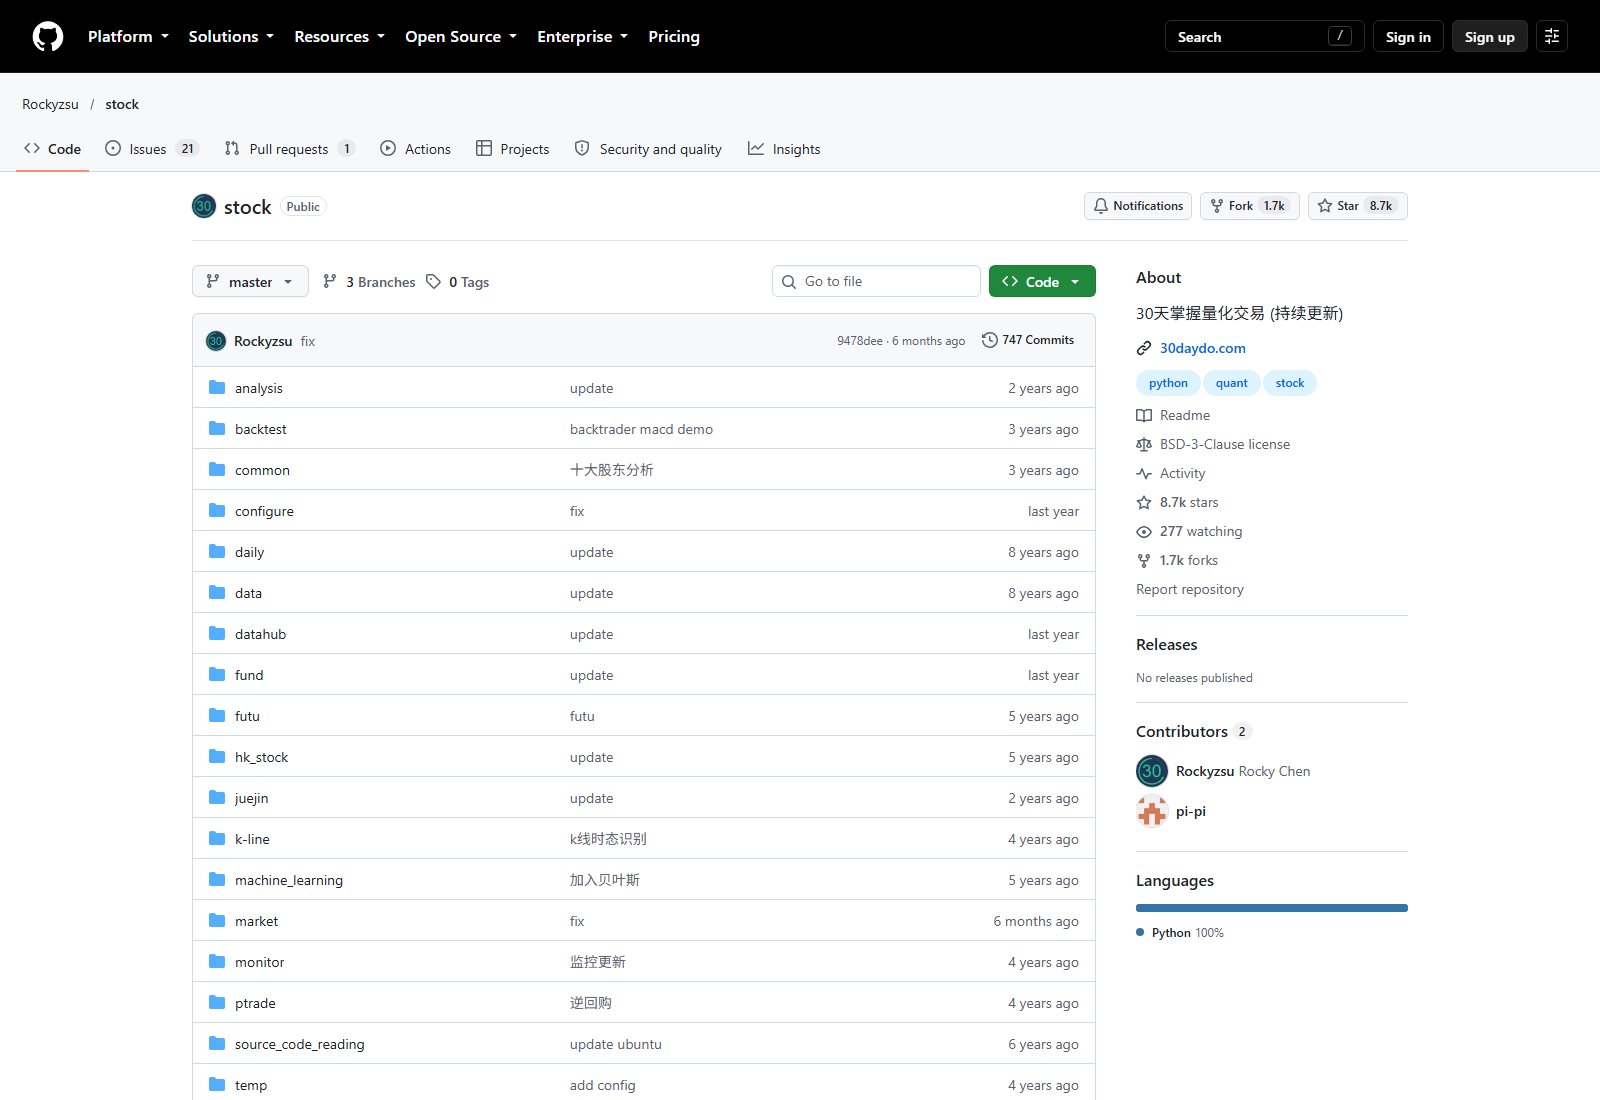Viewport: 1600px width, 1100px height.
Task: Expand the master branch dropdown
Action: click(x=250, y=282)
